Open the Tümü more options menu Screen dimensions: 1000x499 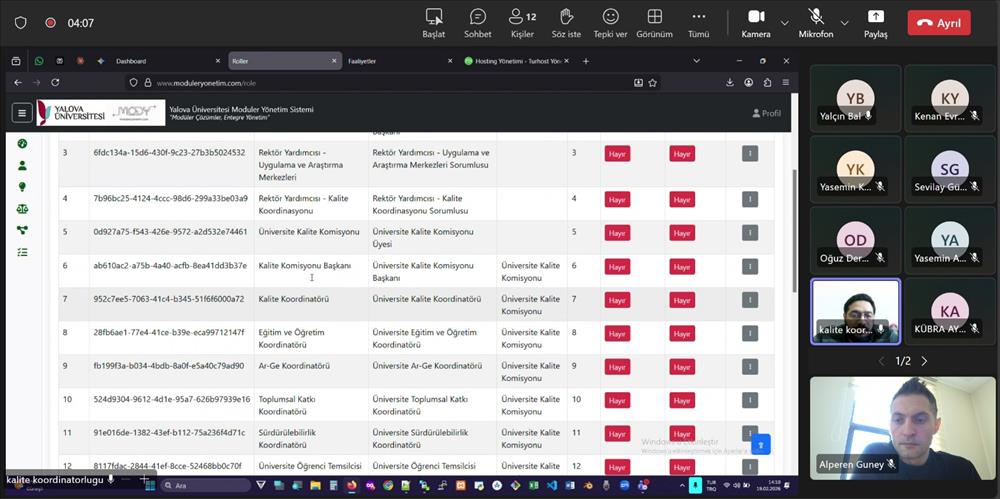[698, 22]
